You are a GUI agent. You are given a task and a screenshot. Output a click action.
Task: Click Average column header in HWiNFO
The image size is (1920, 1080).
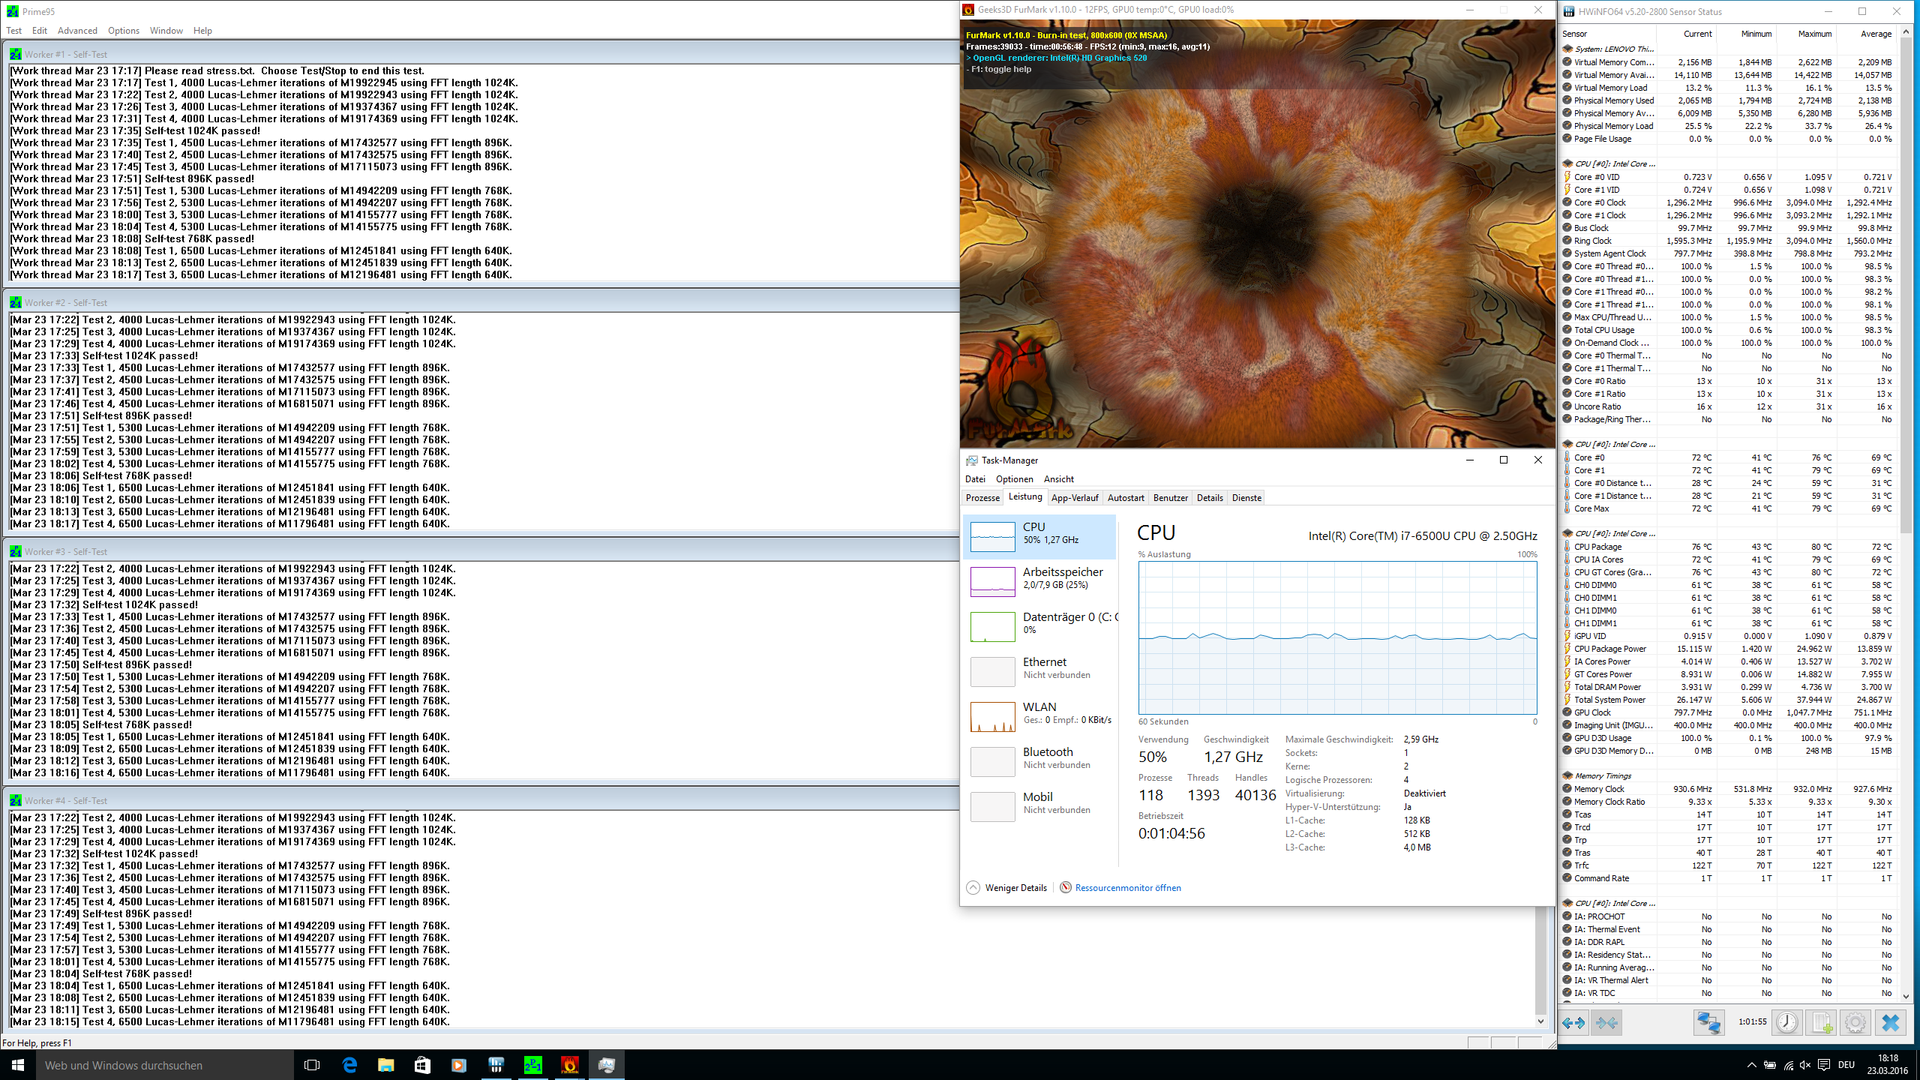pos(1876,34)
